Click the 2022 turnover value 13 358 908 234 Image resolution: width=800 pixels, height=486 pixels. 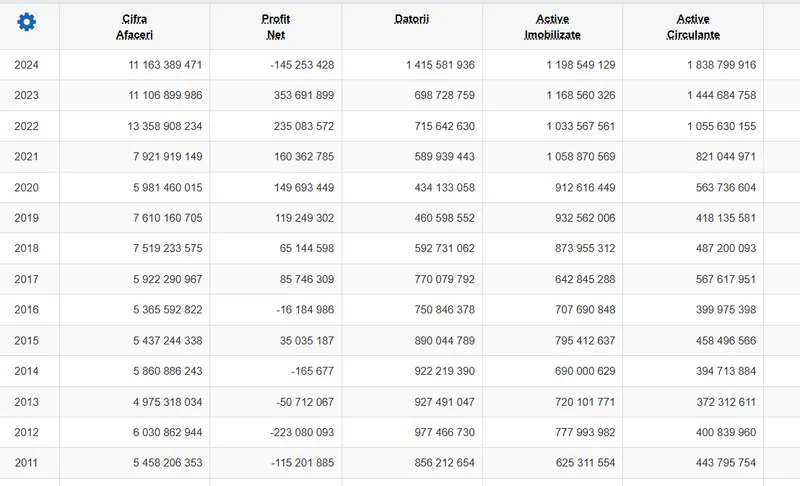click(151, 127)
